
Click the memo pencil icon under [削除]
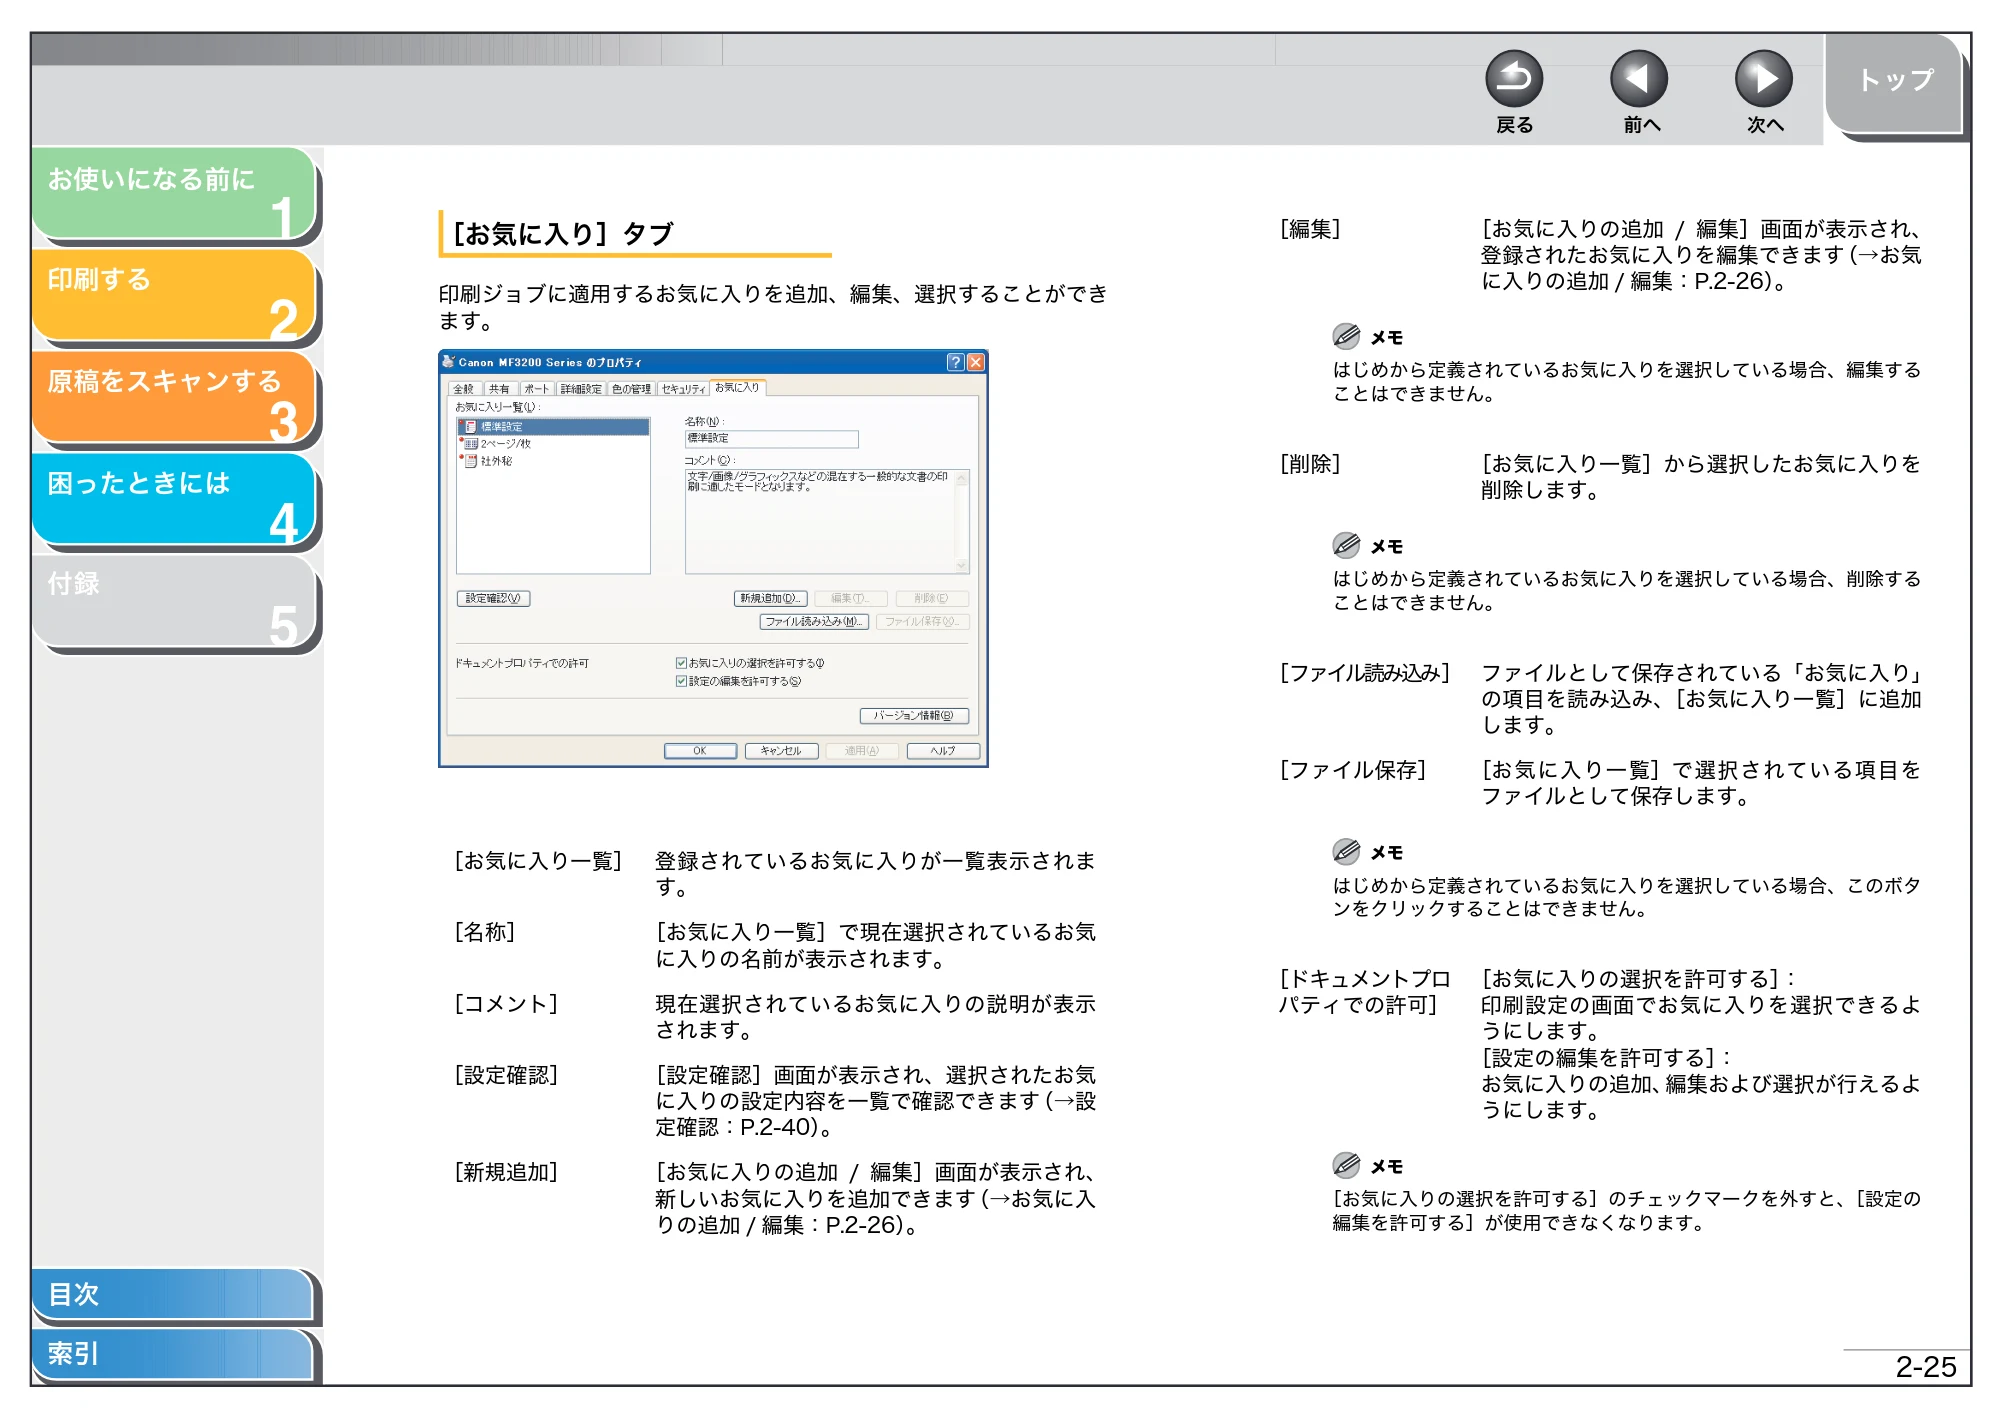(x=1346, y=545)
